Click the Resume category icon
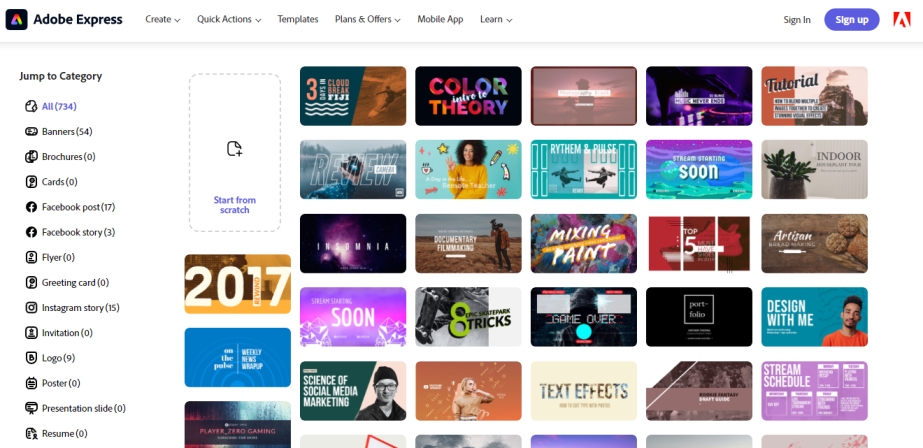 pyautogui.click(x=31, y=434)
